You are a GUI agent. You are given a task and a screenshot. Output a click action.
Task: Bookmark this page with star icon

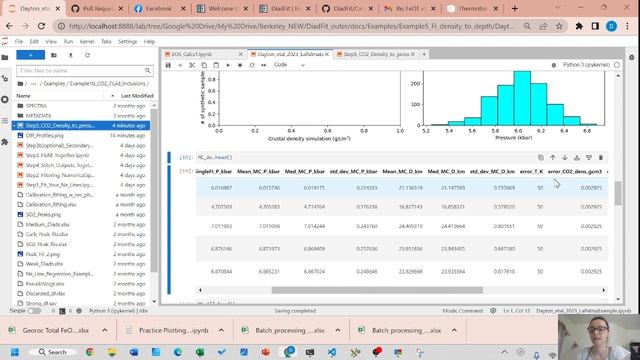click(559, 26)
